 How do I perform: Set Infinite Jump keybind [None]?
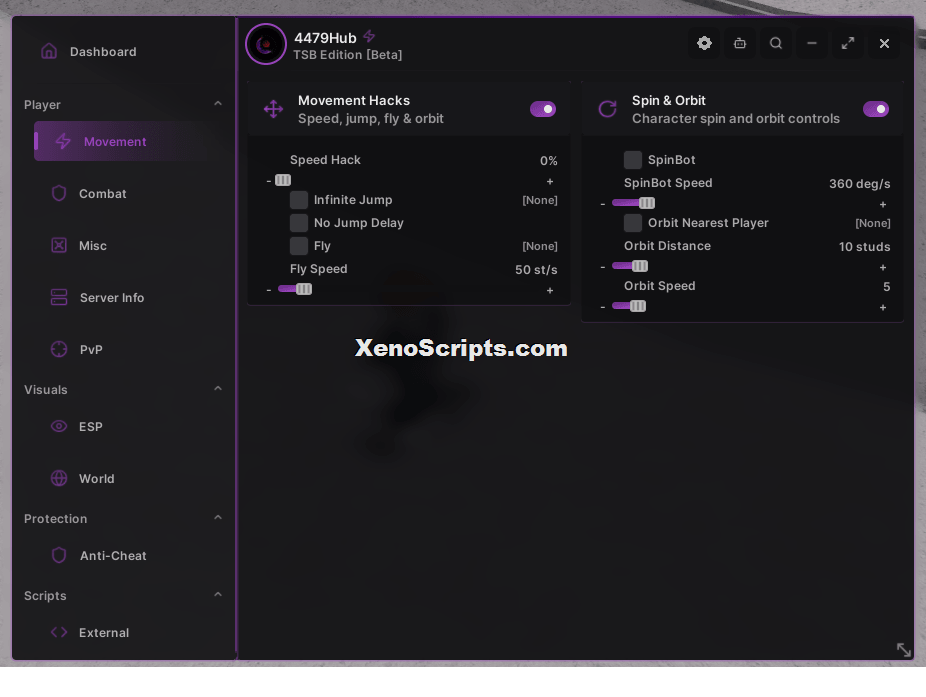point(540,200)
